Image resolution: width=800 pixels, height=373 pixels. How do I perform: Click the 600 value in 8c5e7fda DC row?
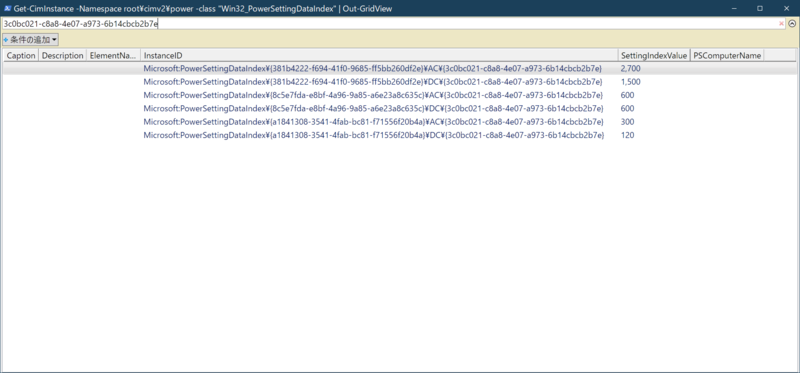click(628, 108)
